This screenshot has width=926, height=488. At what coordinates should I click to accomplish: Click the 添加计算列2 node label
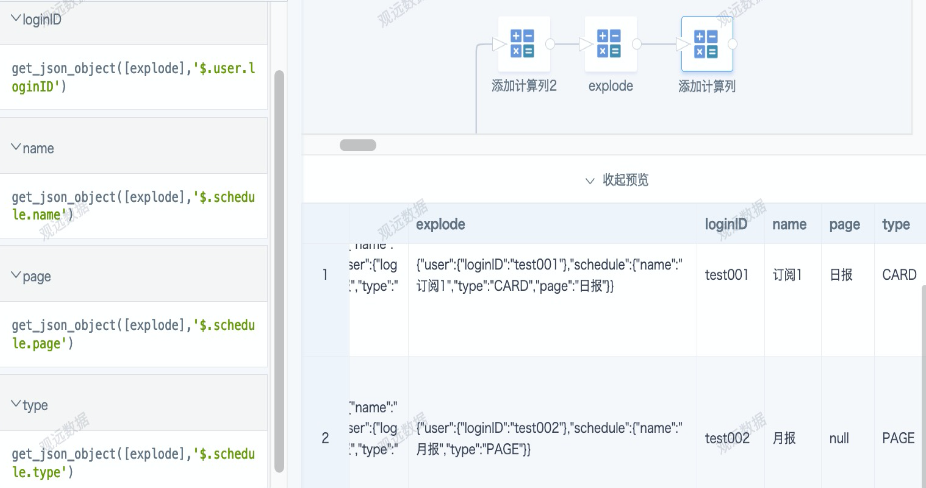[x=524, y=86]
